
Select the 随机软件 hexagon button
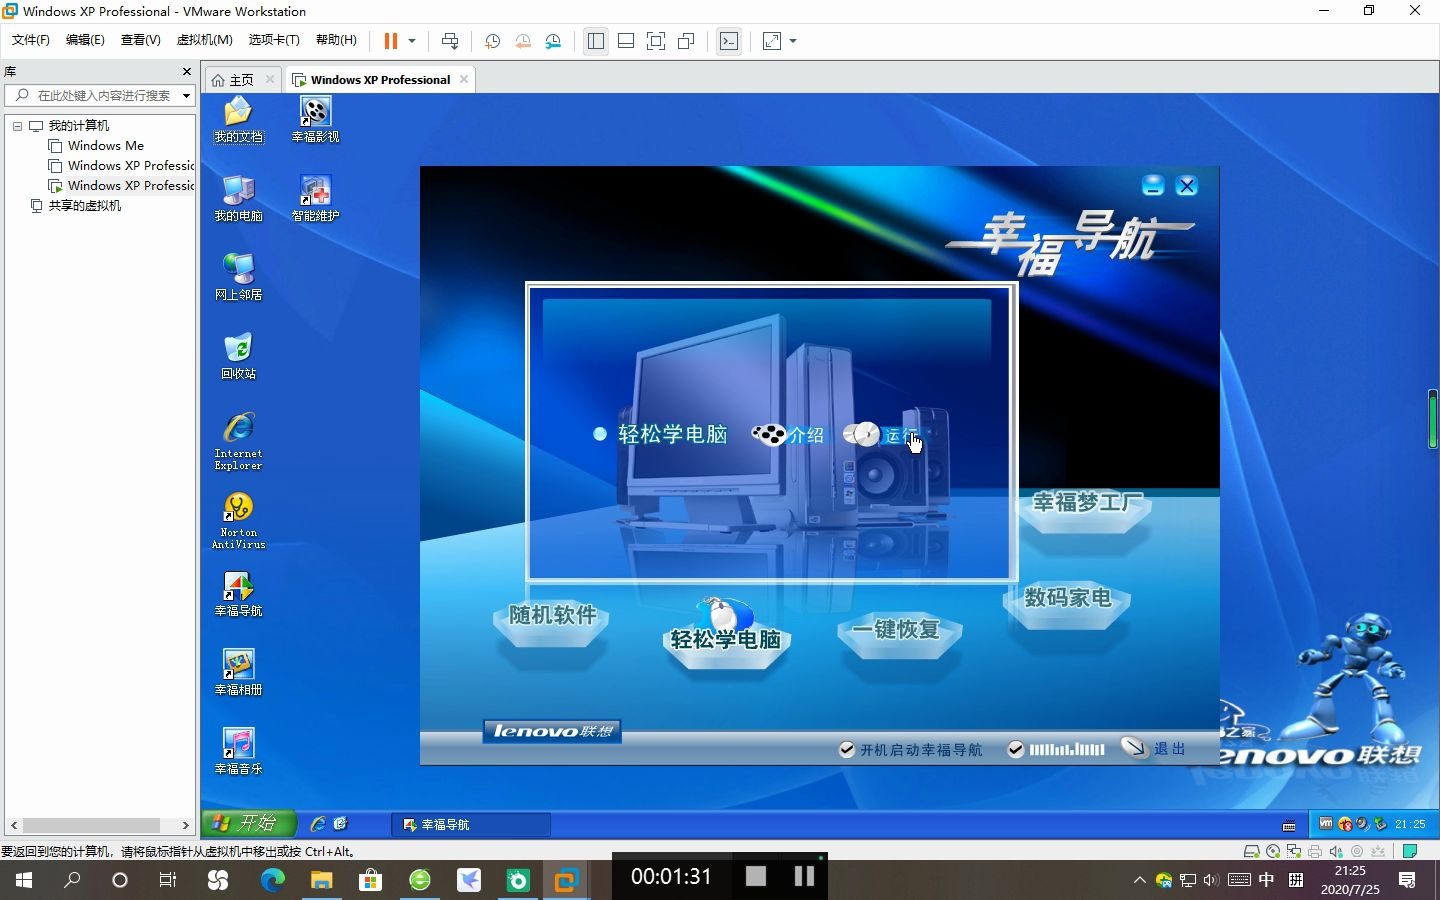point(552,621)
